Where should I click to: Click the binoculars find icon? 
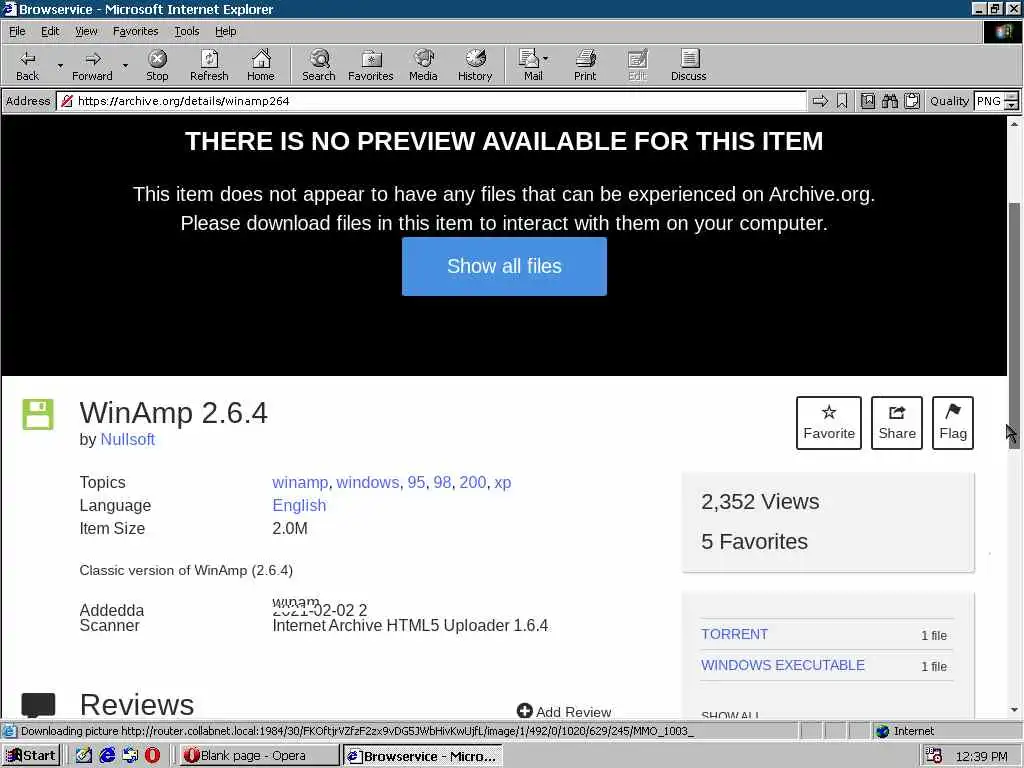[x=889, y=101]
